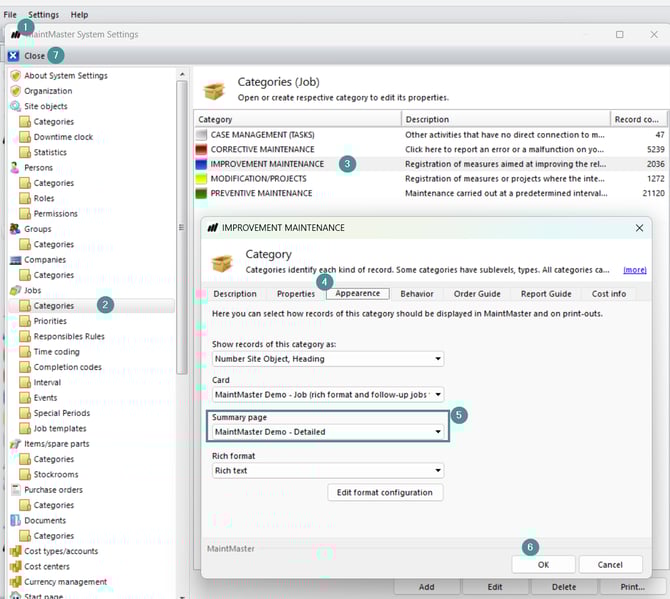
Task: Select the Site objects icon in sidebar
Action: (x=15, y=106)
